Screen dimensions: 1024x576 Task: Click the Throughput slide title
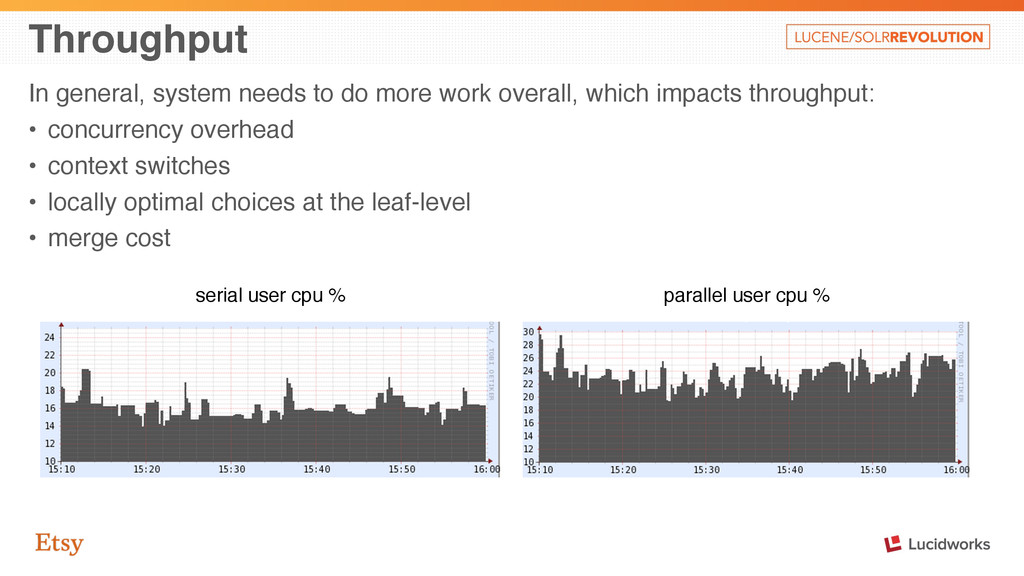138,39
